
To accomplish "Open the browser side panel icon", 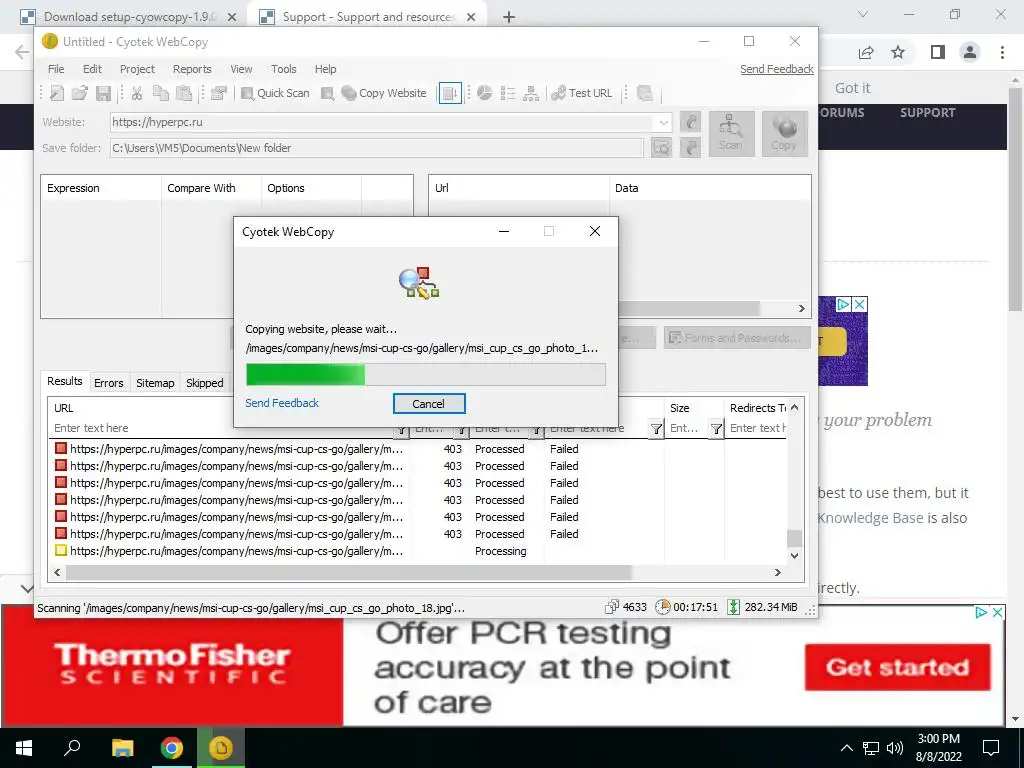I will [x=938, y=52].
